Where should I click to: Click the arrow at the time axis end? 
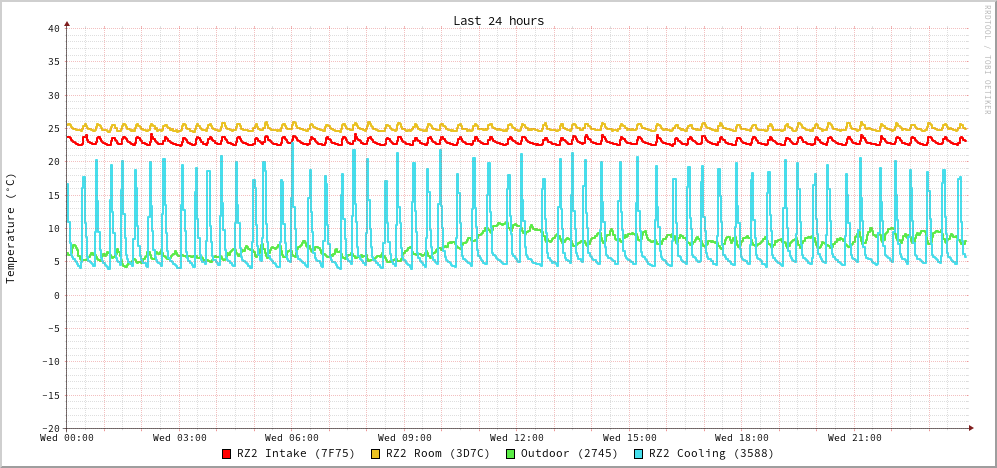tap(970, 428)
